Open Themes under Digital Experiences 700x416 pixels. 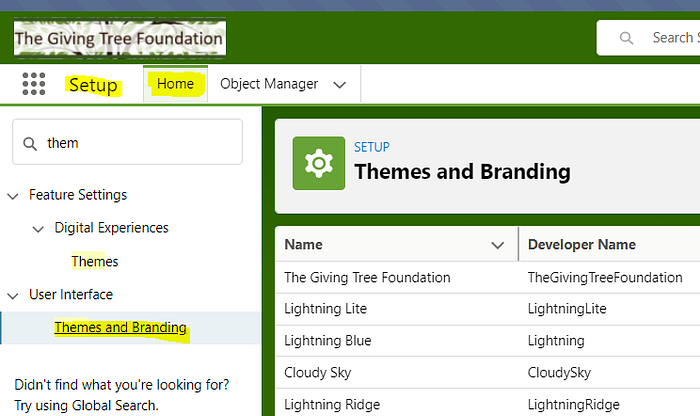[x=95, y=261]
